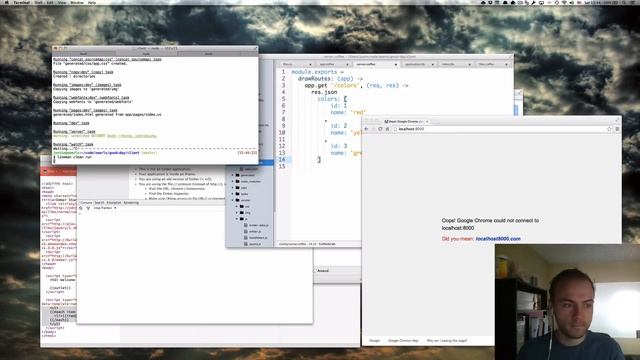640x360 pixels.
Task: Expand the css folder under vendor
Action: coord(237,207)
